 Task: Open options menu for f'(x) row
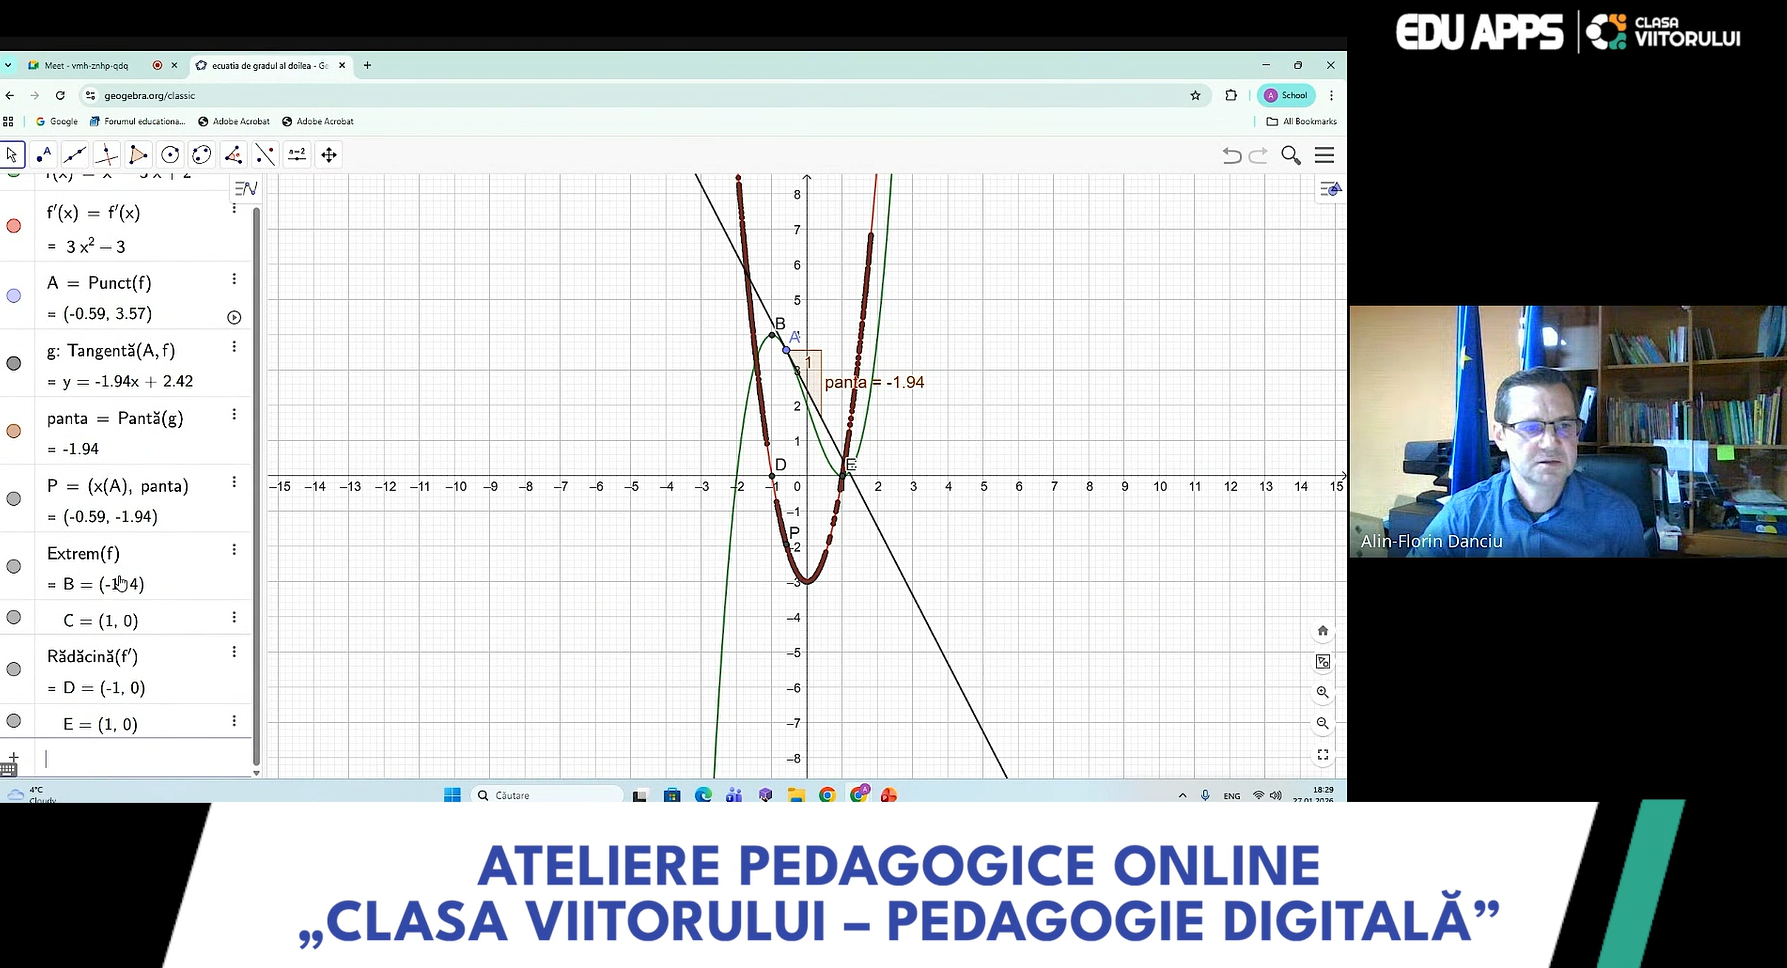[x=234, y=208]
